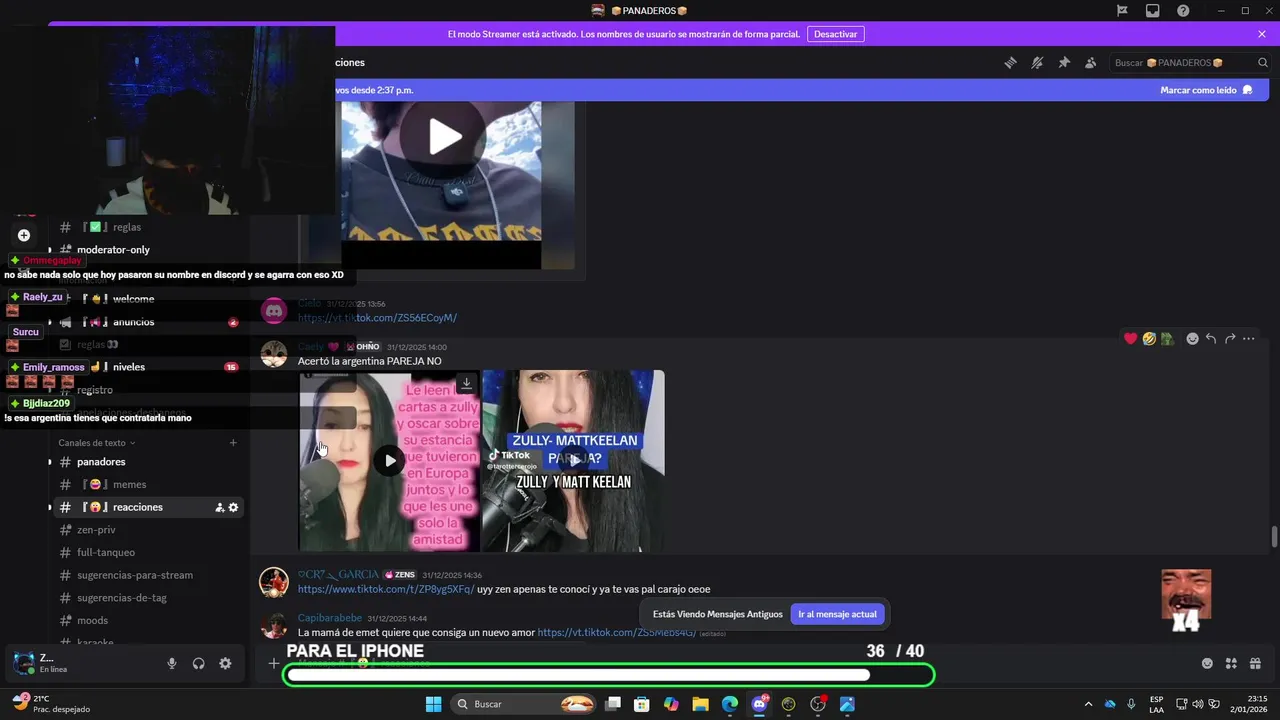Open inbox icon in title bar
Viewport: 1280px width, 720px height.
point(1153,10)
